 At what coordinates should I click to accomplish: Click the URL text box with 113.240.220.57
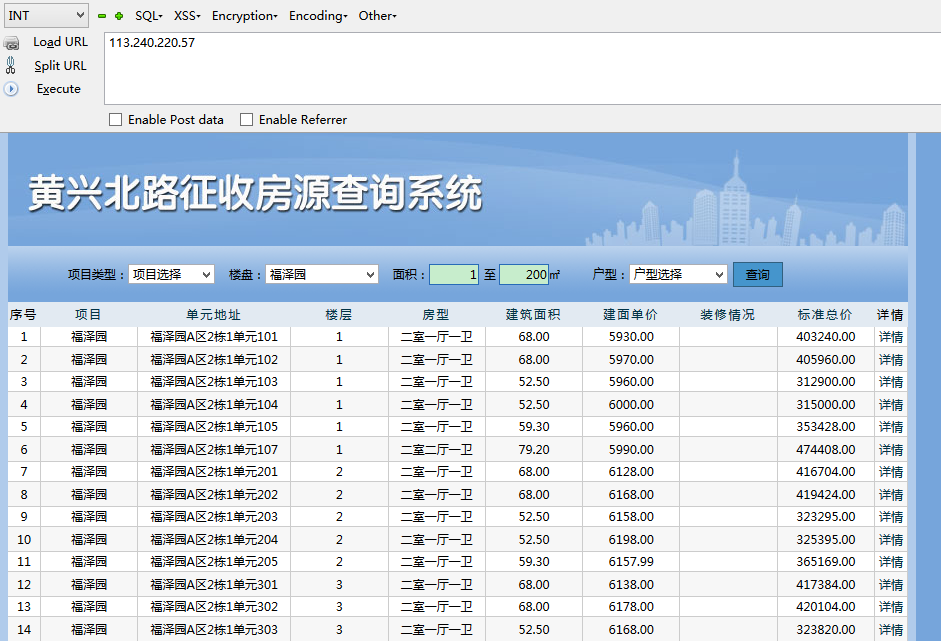[522, 68]
